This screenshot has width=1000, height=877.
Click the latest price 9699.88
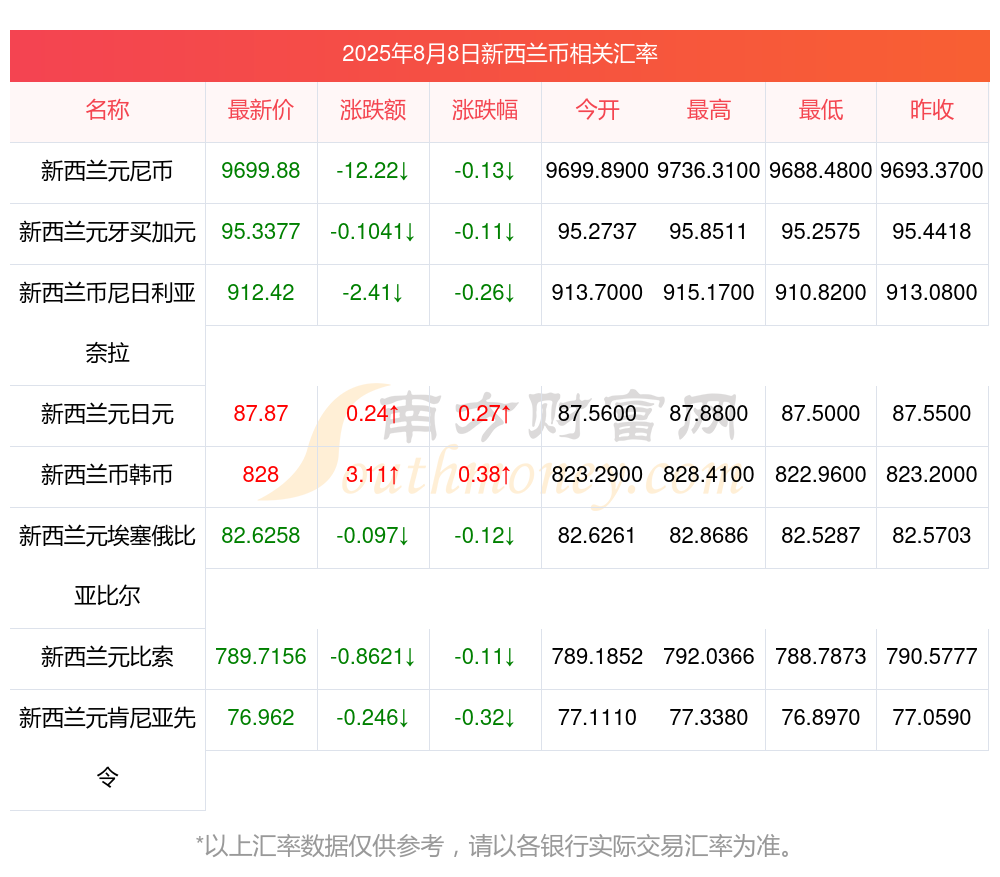[260, 170]
